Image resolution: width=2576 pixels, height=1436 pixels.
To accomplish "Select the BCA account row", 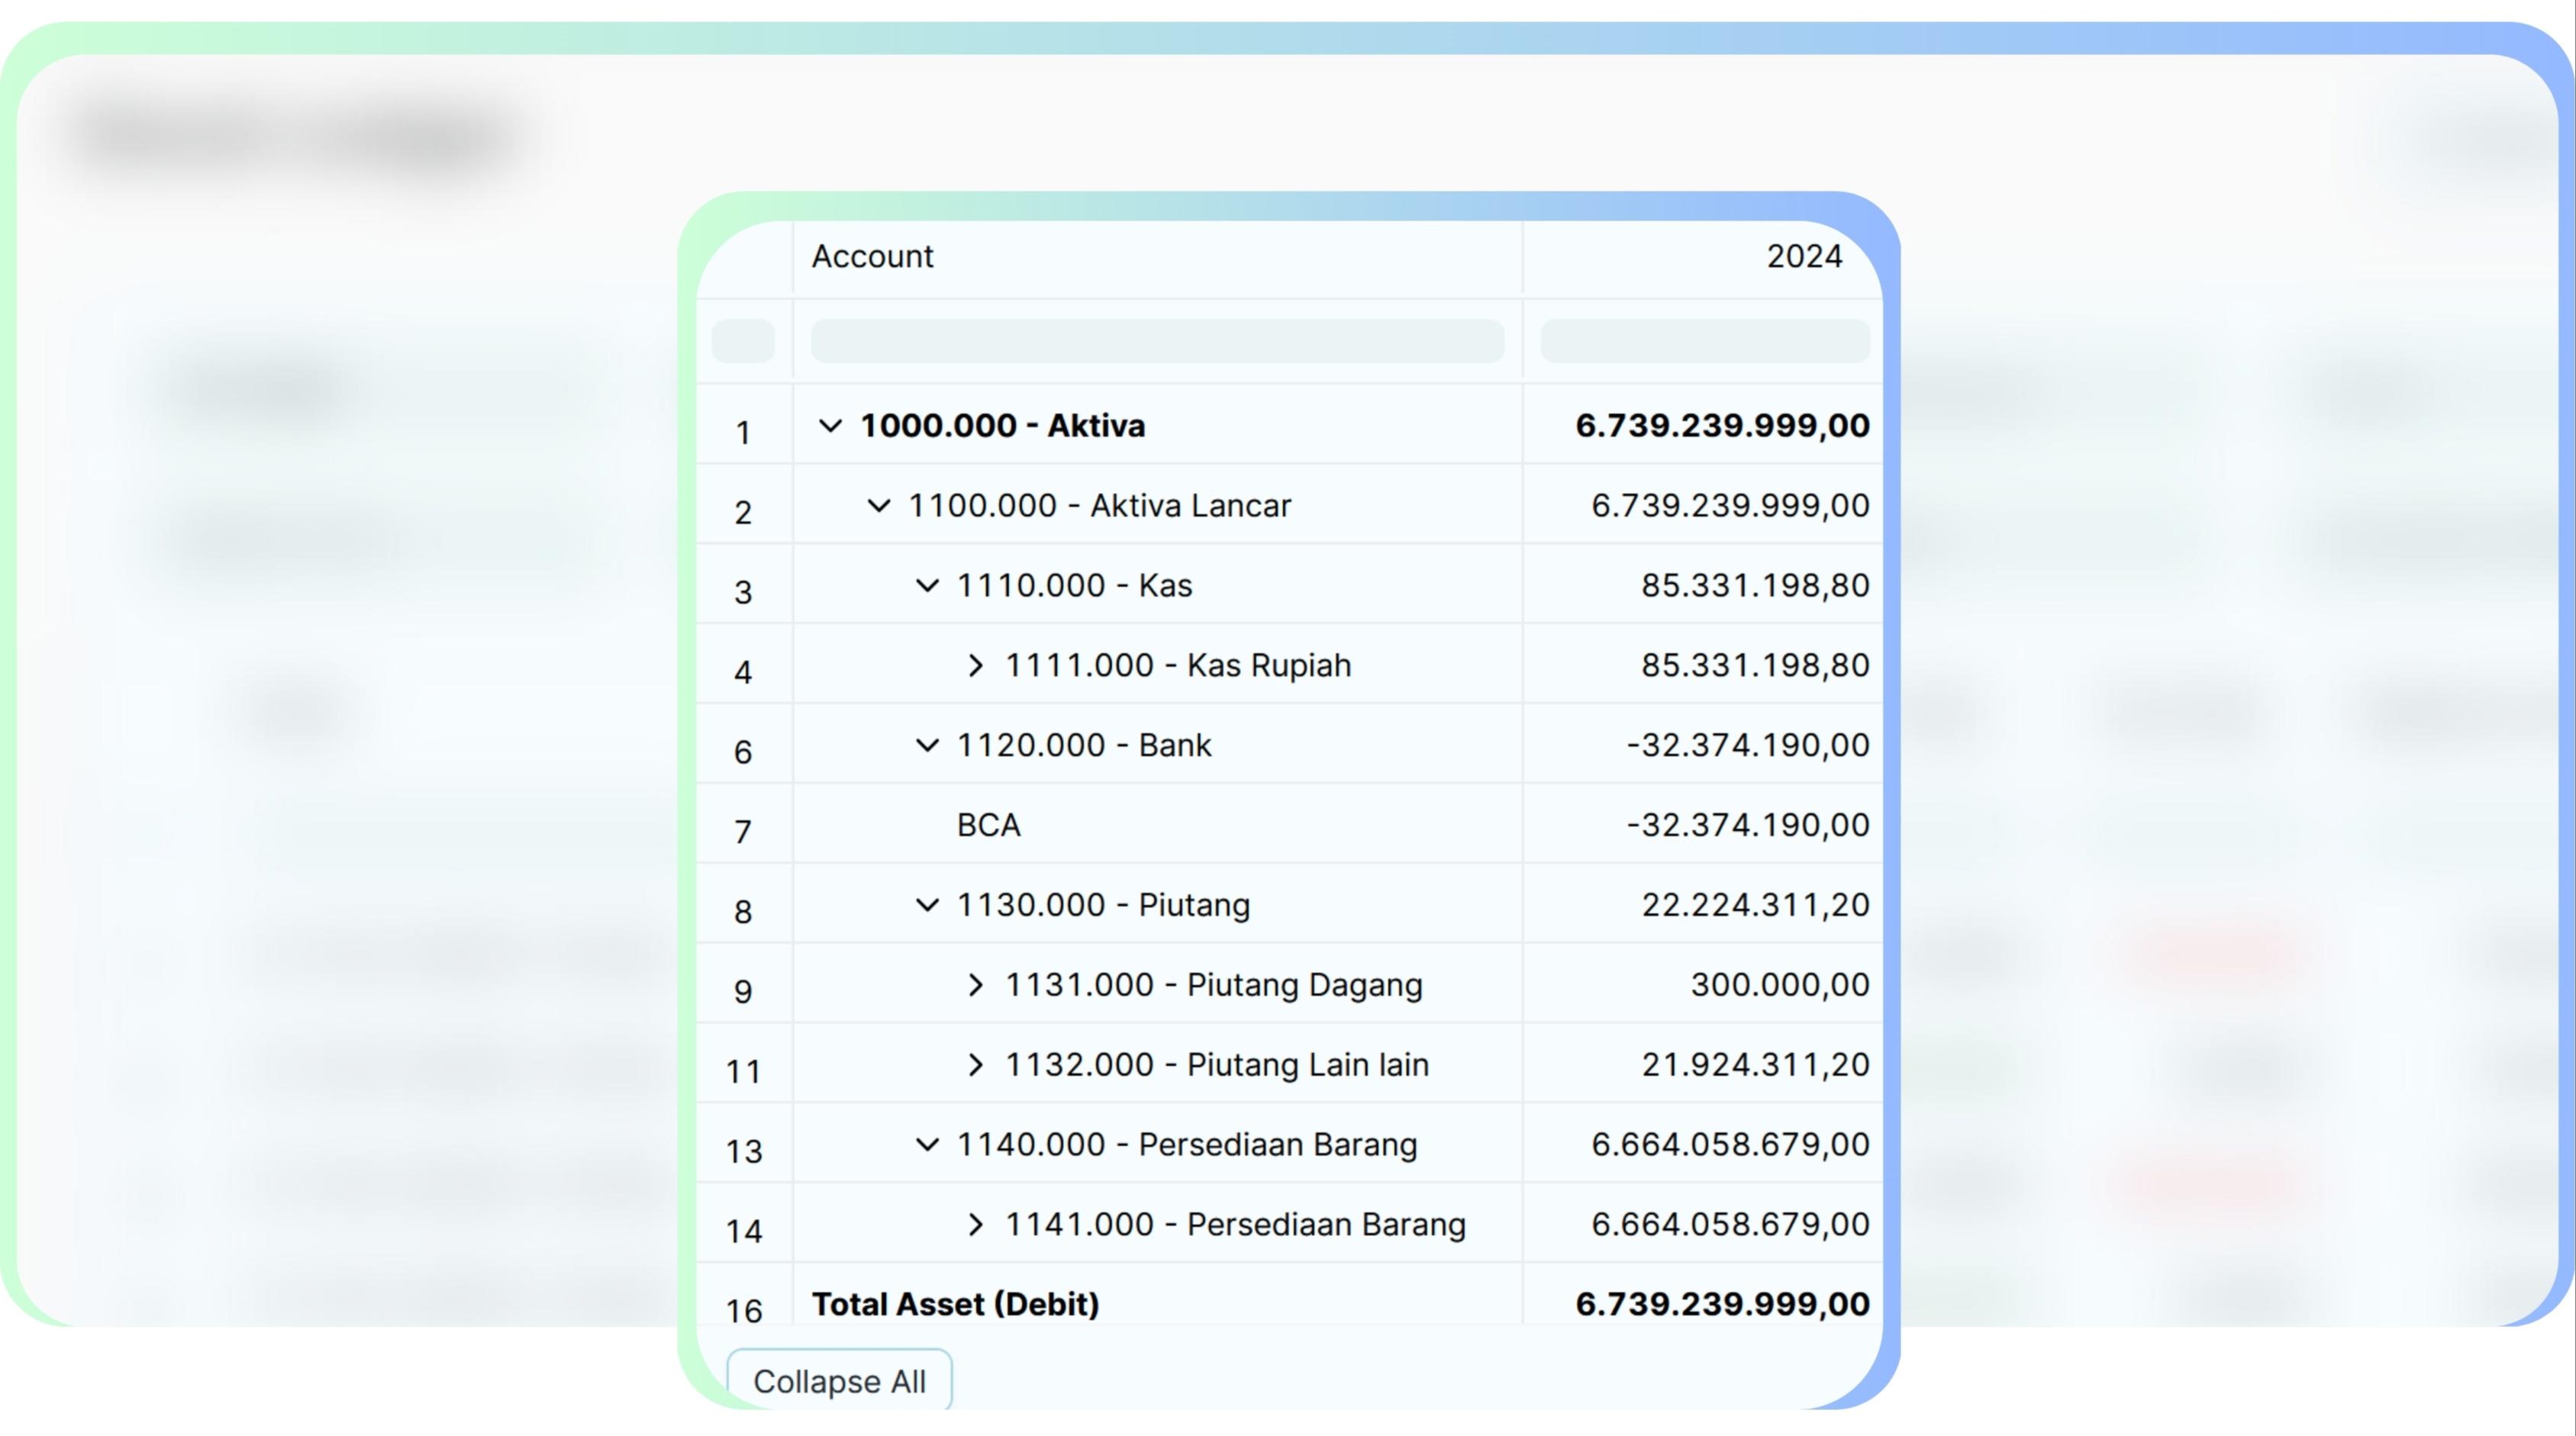I will [988, 825].
